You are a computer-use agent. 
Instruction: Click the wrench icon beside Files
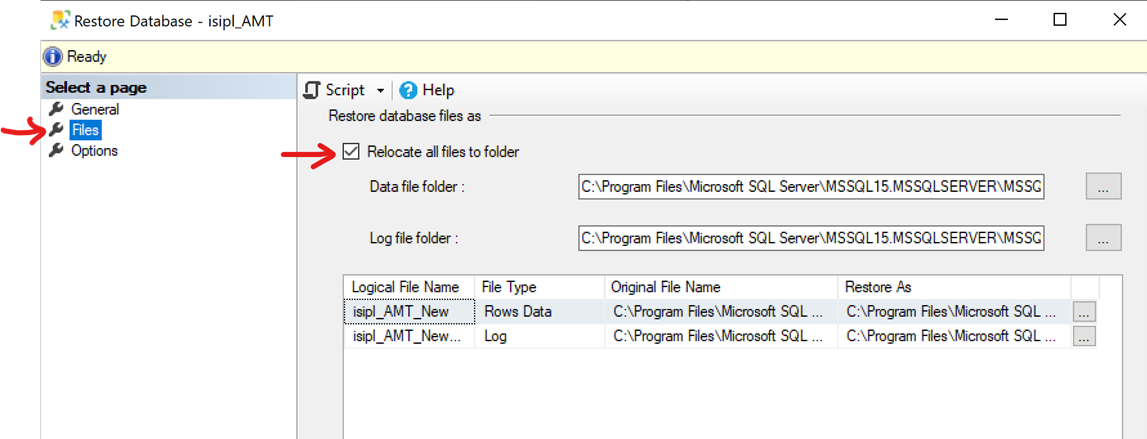pyautogui.click(x=56, y=130)
